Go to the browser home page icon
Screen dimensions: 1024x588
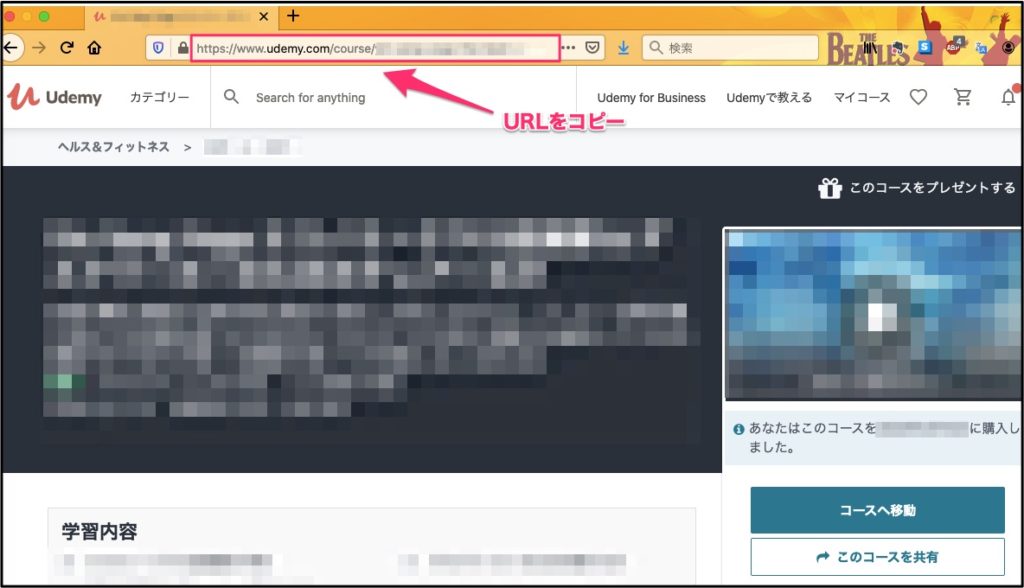click(94, 47)
